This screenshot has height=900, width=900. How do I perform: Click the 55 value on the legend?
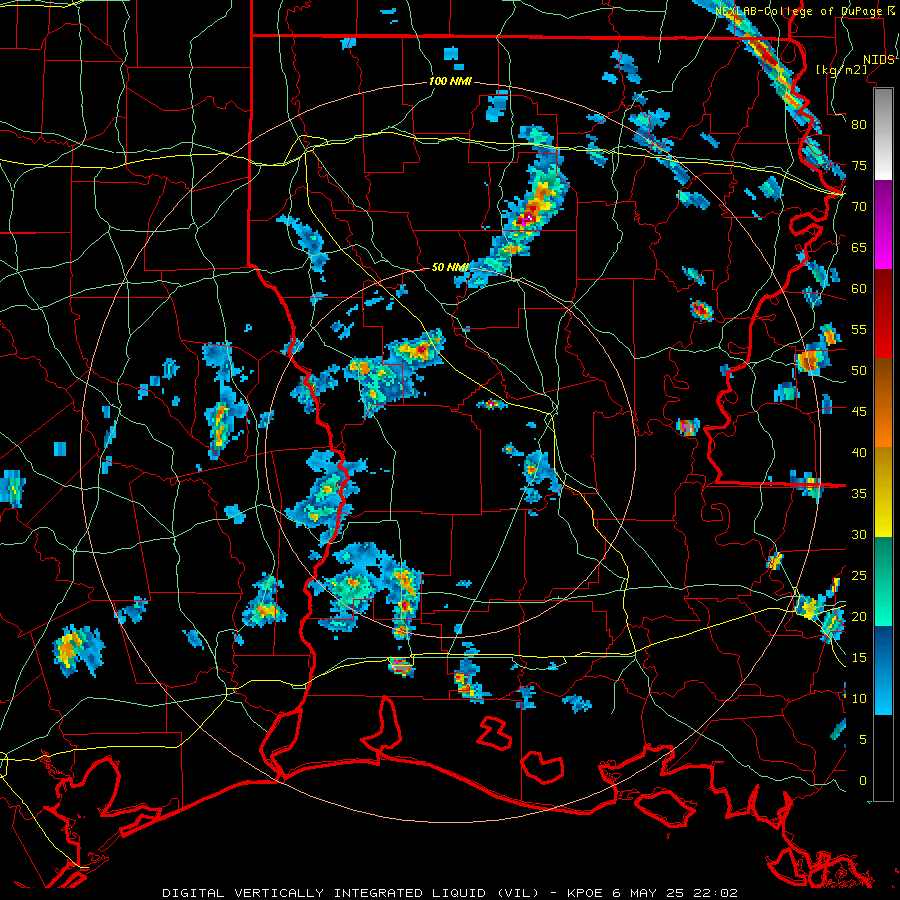[x=859, y=329]
